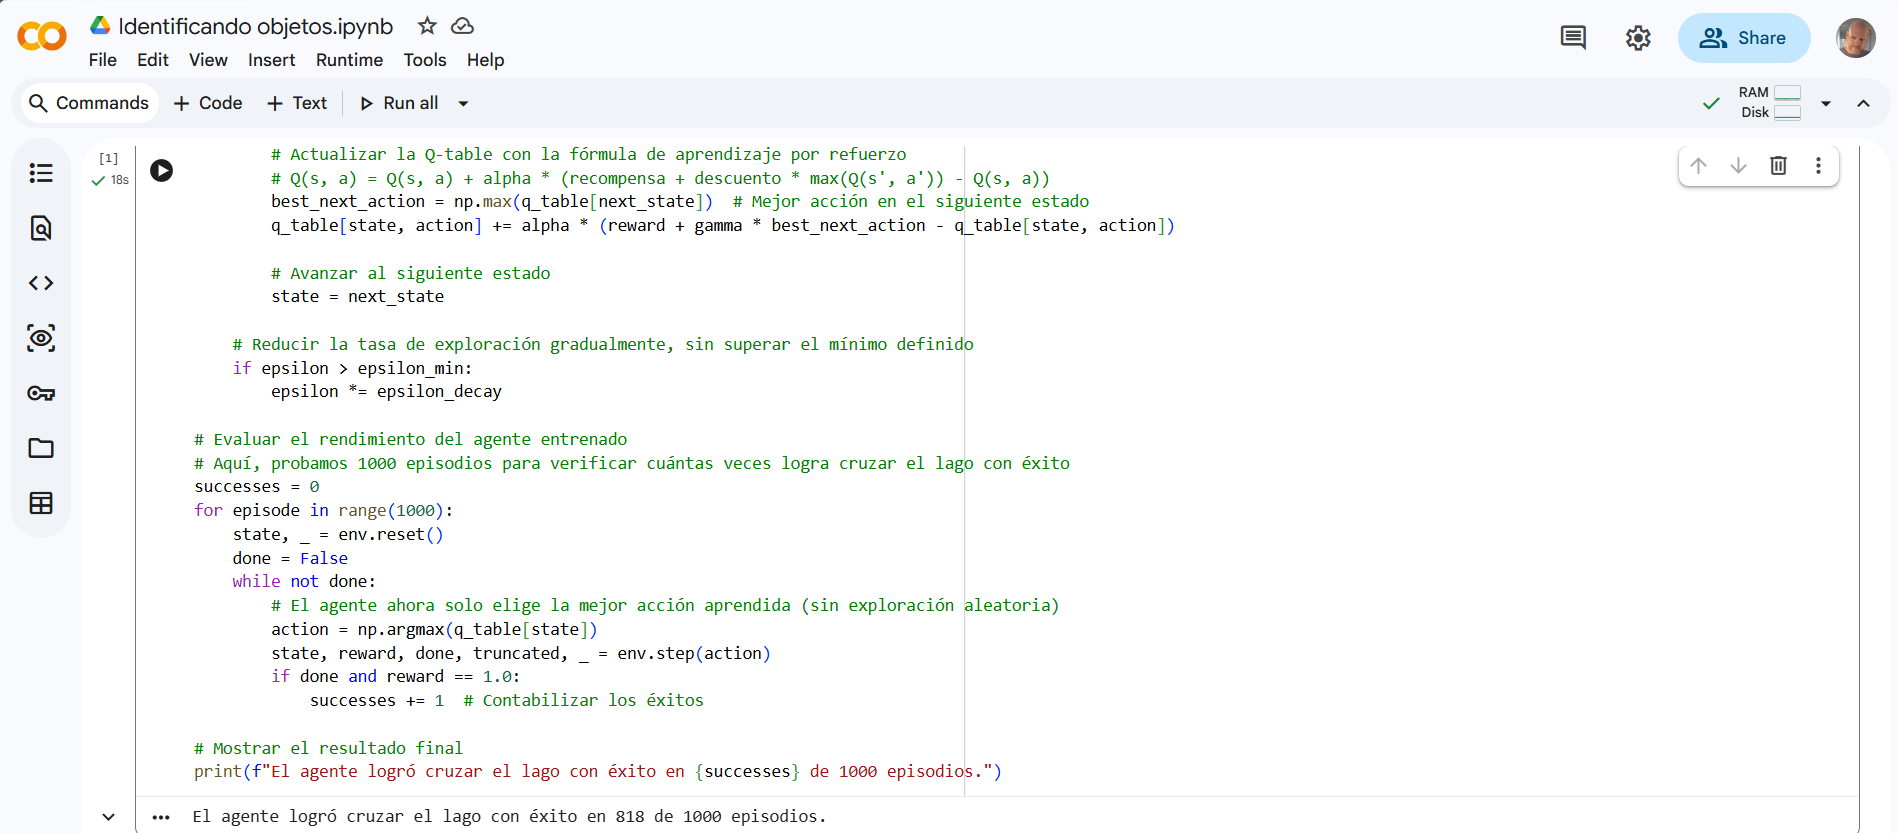Expand the Run all dropdown arrow
Screen dimensions: 1898x833
coord(463,103)
